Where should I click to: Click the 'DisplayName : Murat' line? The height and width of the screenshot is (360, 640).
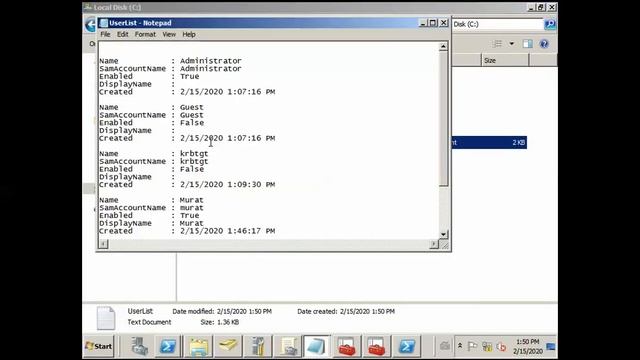coord(151,223)
